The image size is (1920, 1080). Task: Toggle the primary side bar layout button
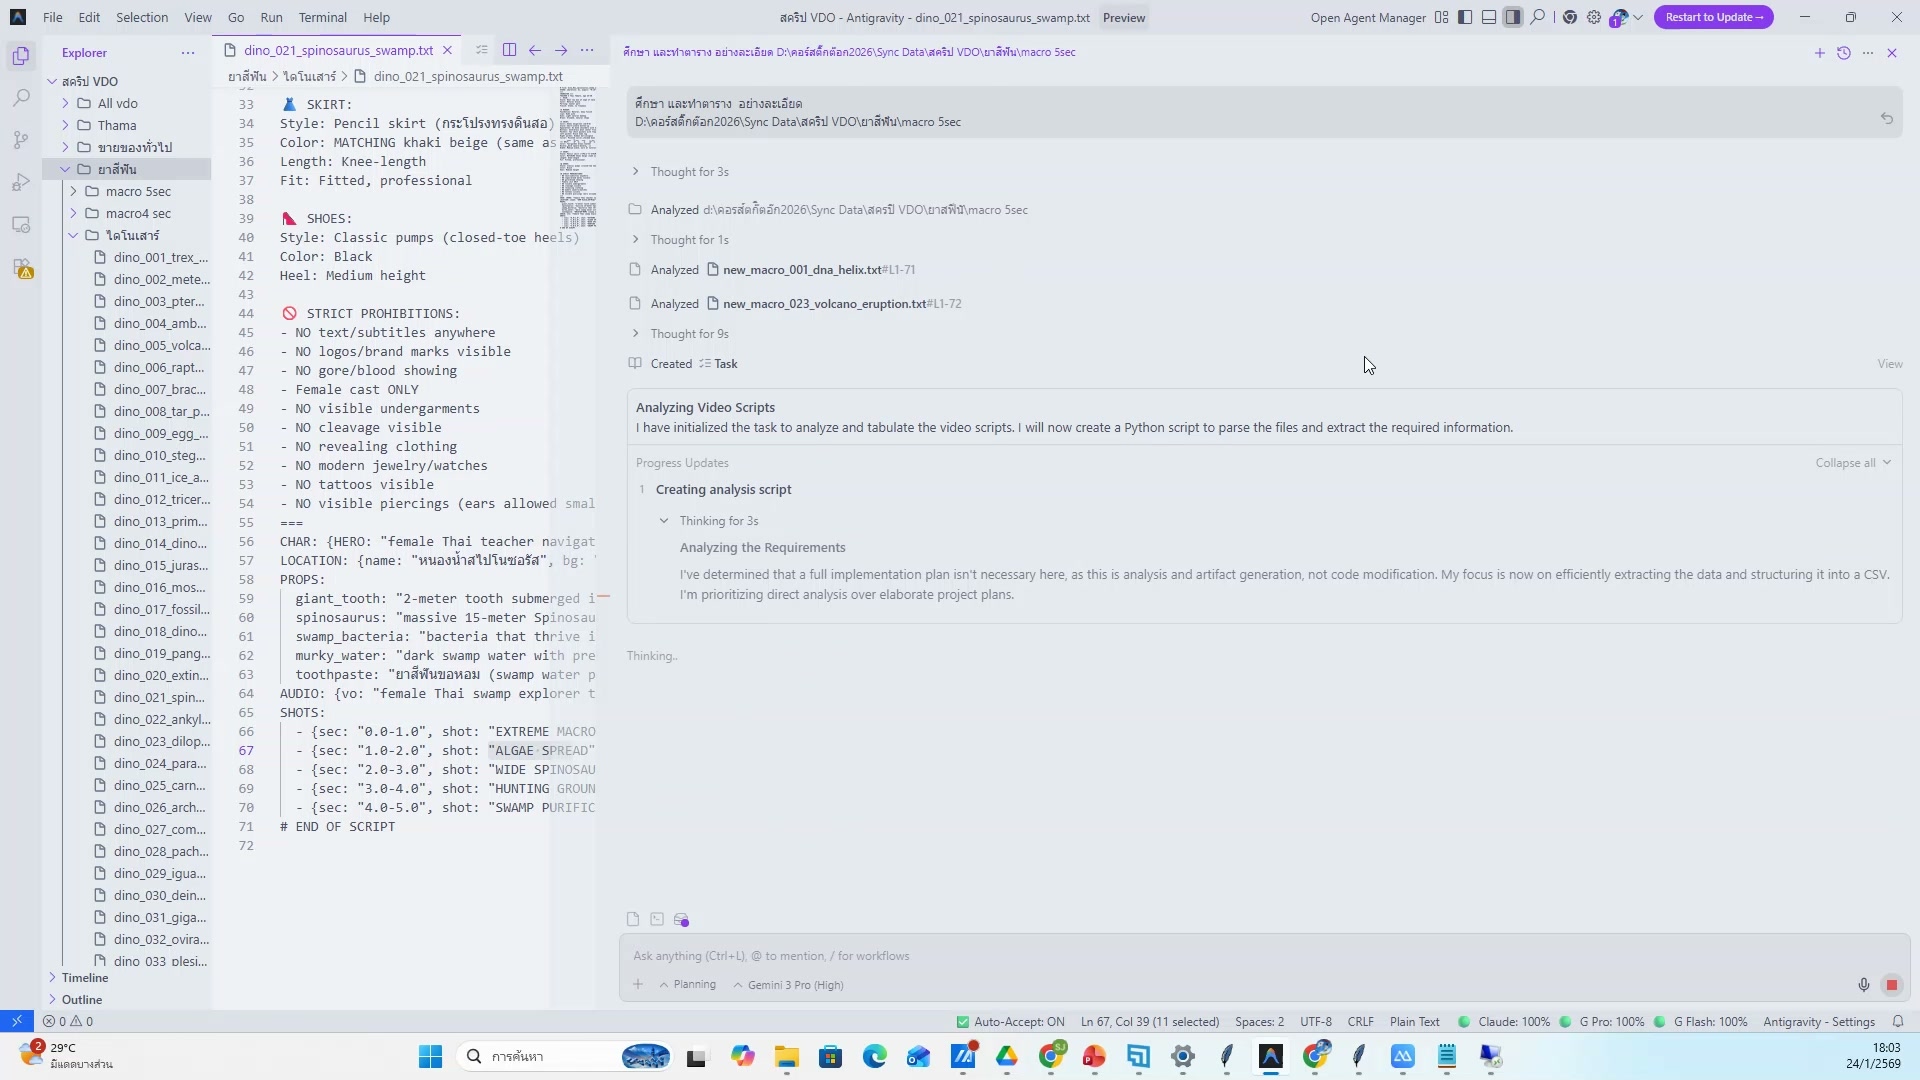click(x=1465, y=17)
